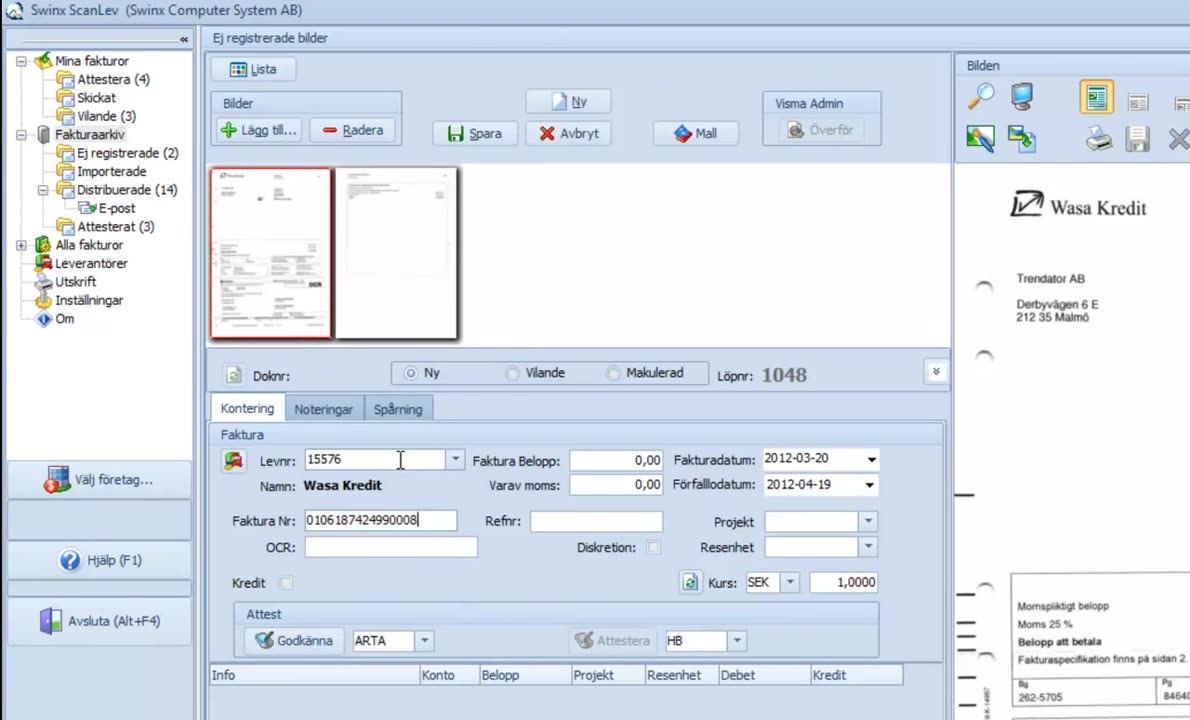
Task: Expand the details section with double-down chevron
Action: pos(936,372)
